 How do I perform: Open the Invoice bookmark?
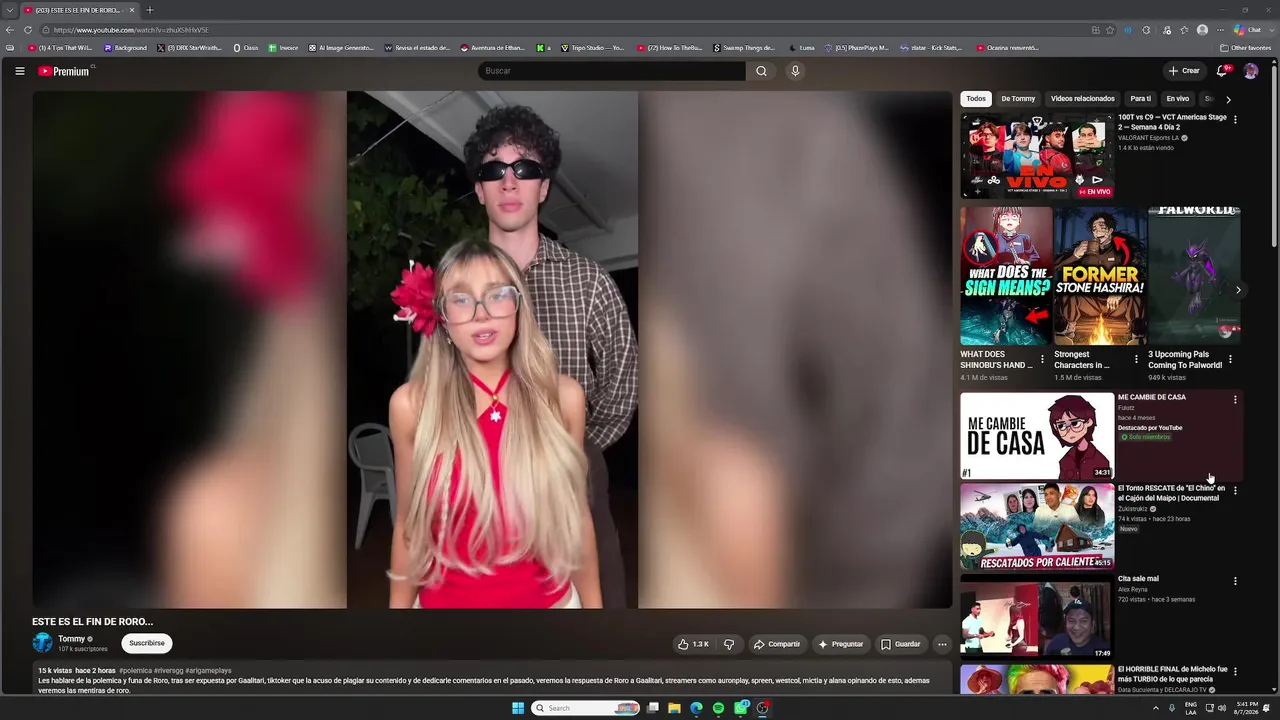coord(284,48)
